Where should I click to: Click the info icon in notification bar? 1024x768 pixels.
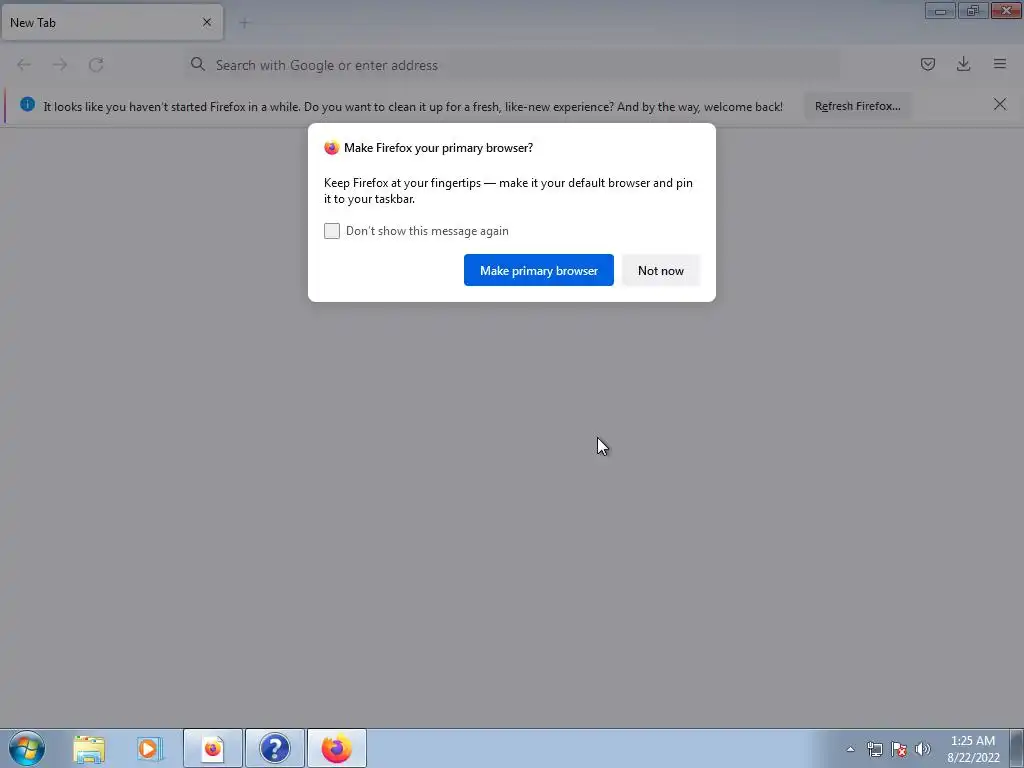[x=27, y=104]
